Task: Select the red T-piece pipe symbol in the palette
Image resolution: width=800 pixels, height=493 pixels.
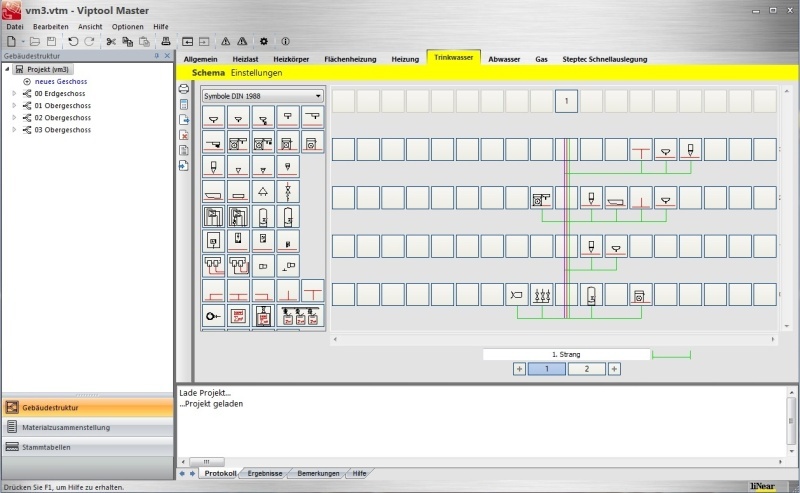Action: pos(312,291)
